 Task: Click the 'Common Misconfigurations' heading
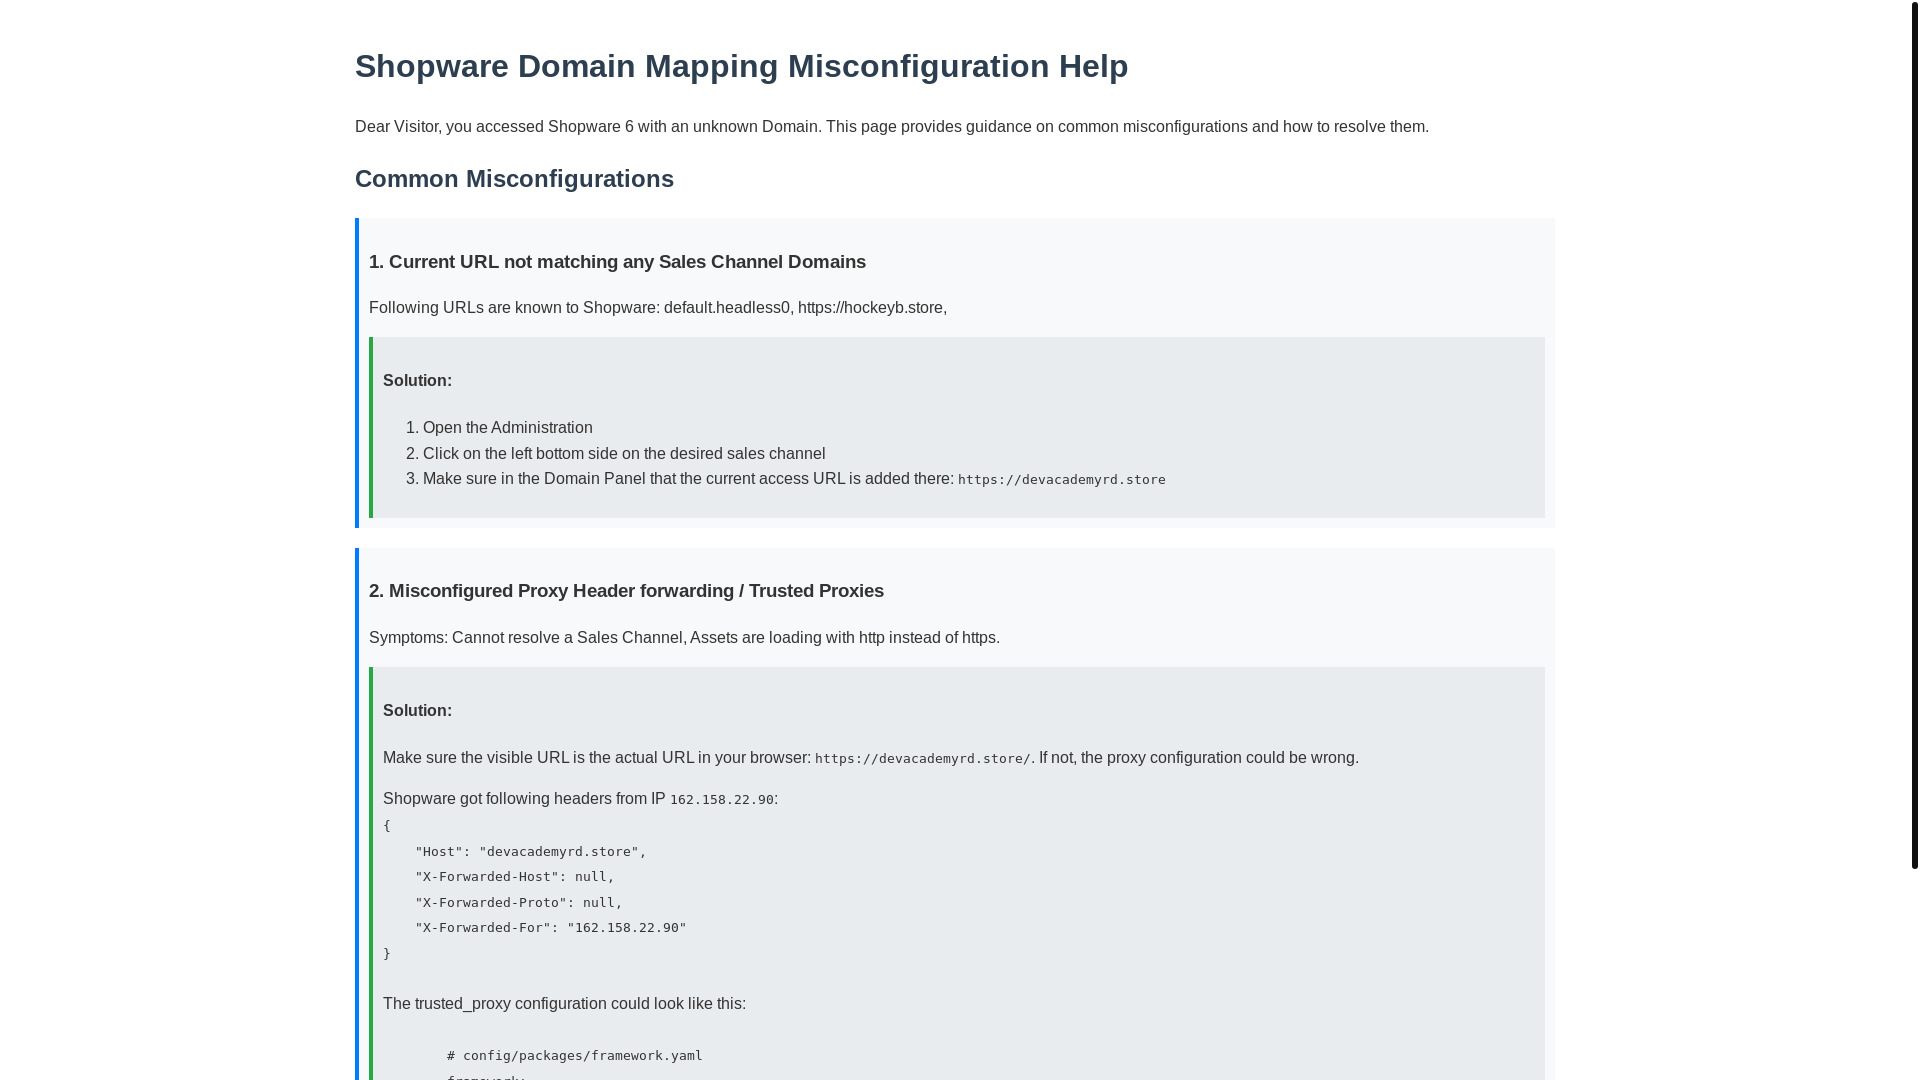click(x=514, y=179)
